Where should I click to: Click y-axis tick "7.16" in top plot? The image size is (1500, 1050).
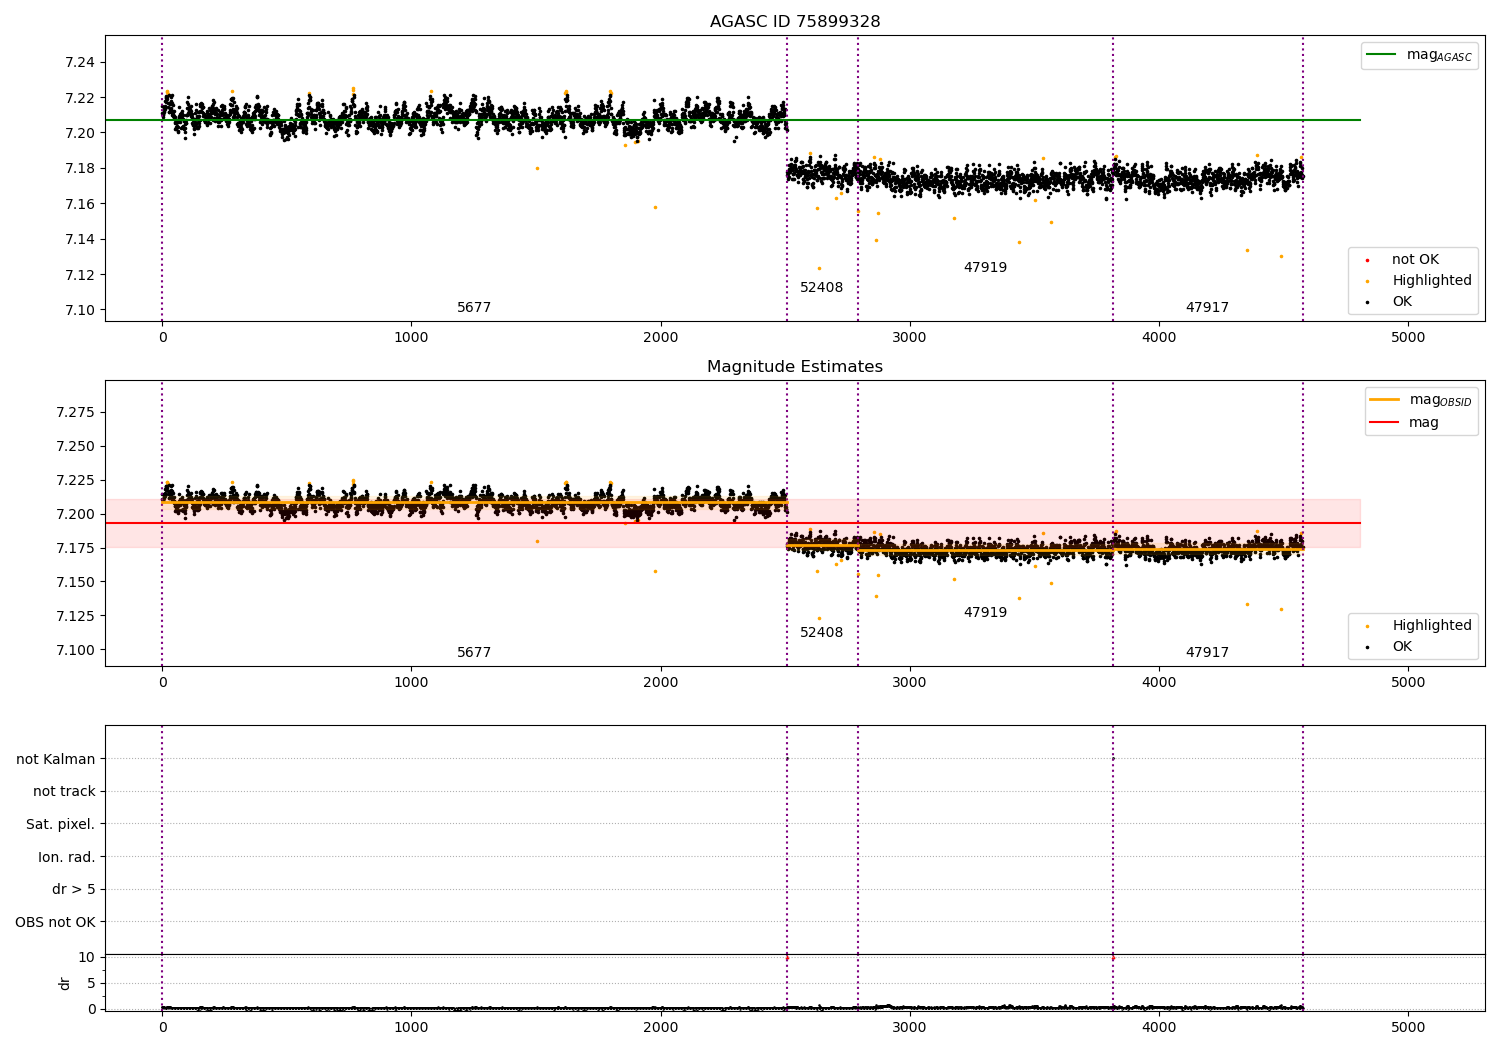pyautogui.click(x=80, y=204)
